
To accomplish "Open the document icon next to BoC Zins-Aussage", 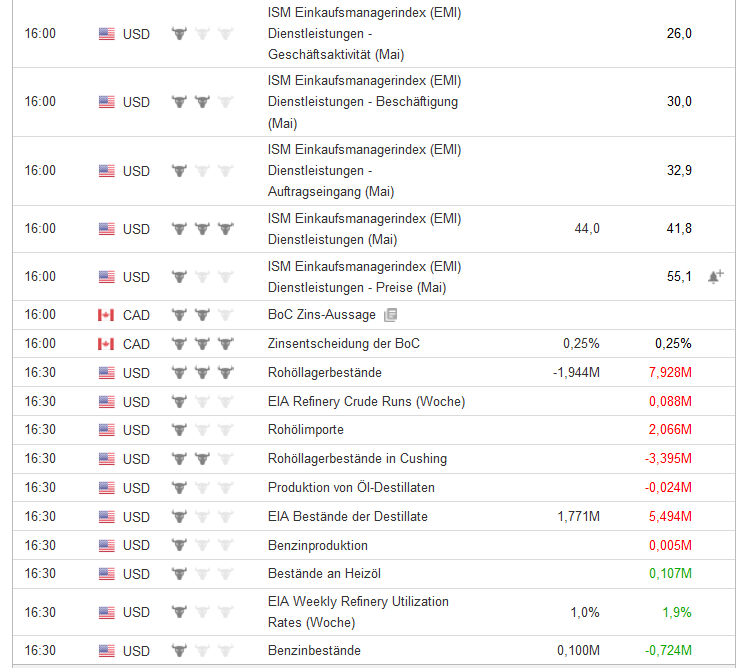I will (x=390, y=315).
